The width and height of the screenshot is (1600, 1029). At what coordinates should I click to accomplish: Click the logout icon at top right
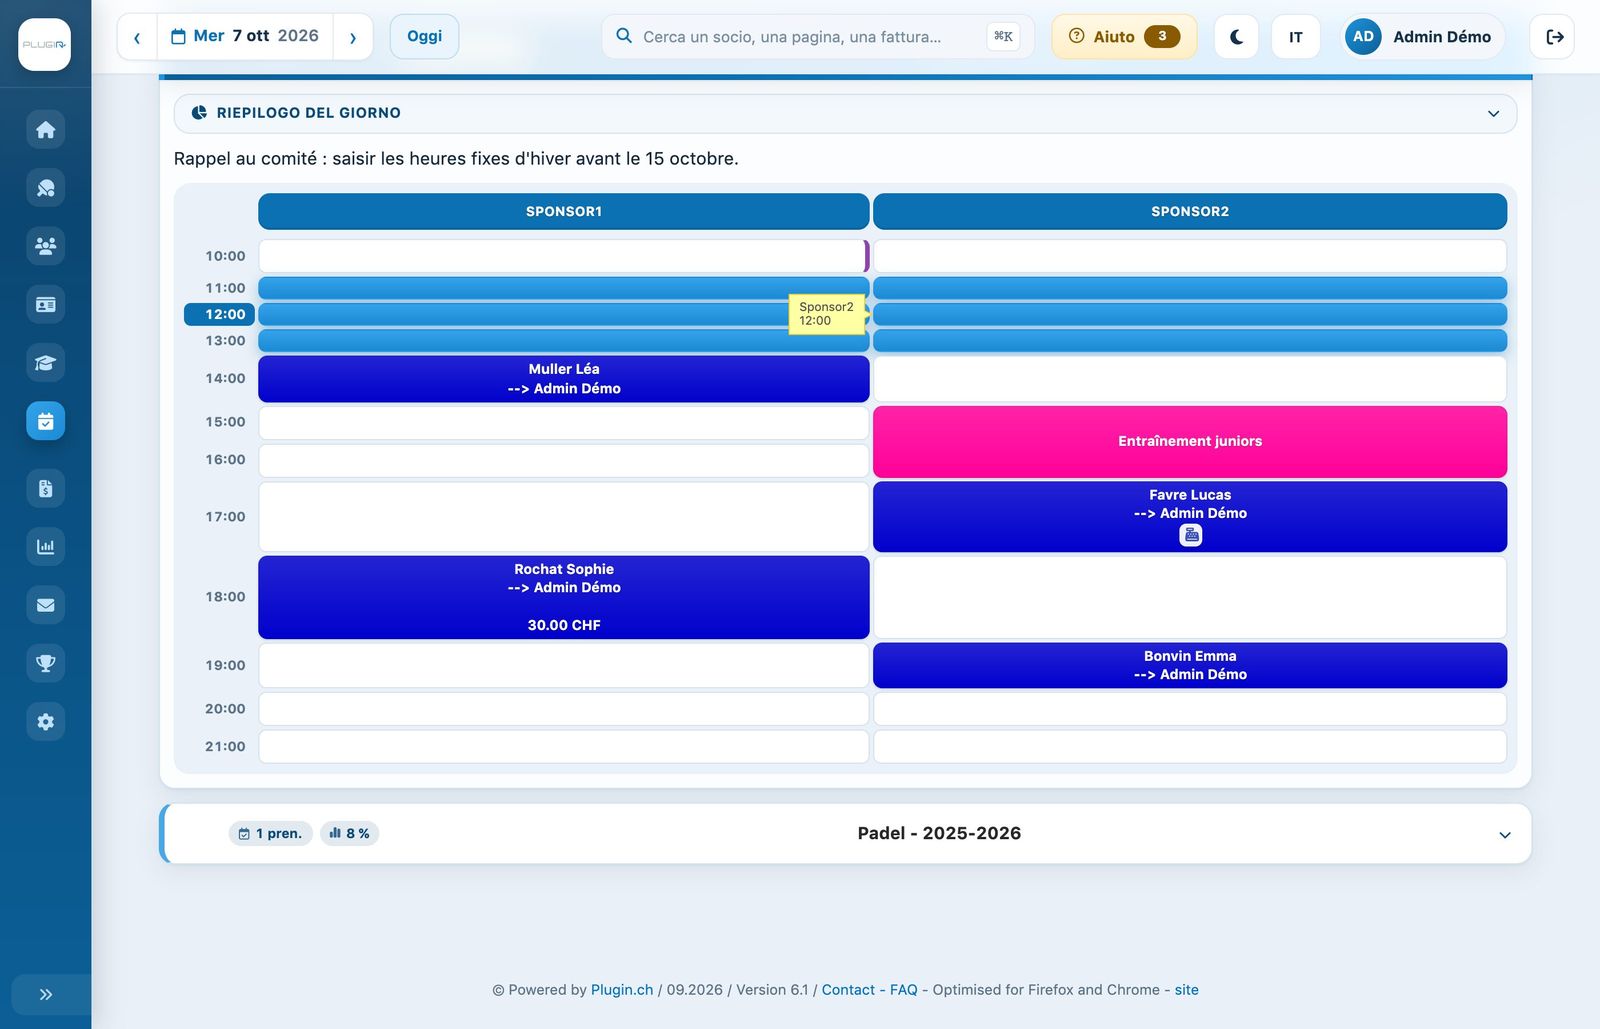1553,37
